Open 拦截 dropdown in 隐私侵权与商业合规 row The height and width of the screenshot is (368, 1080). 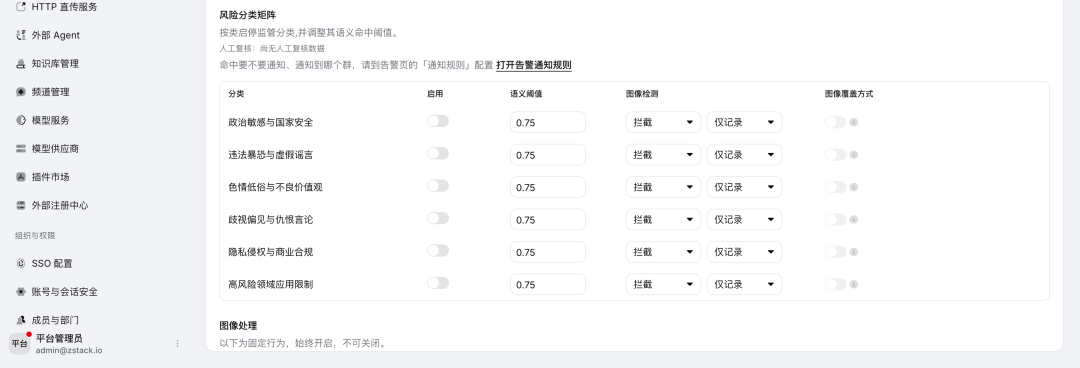coord(663,252)
